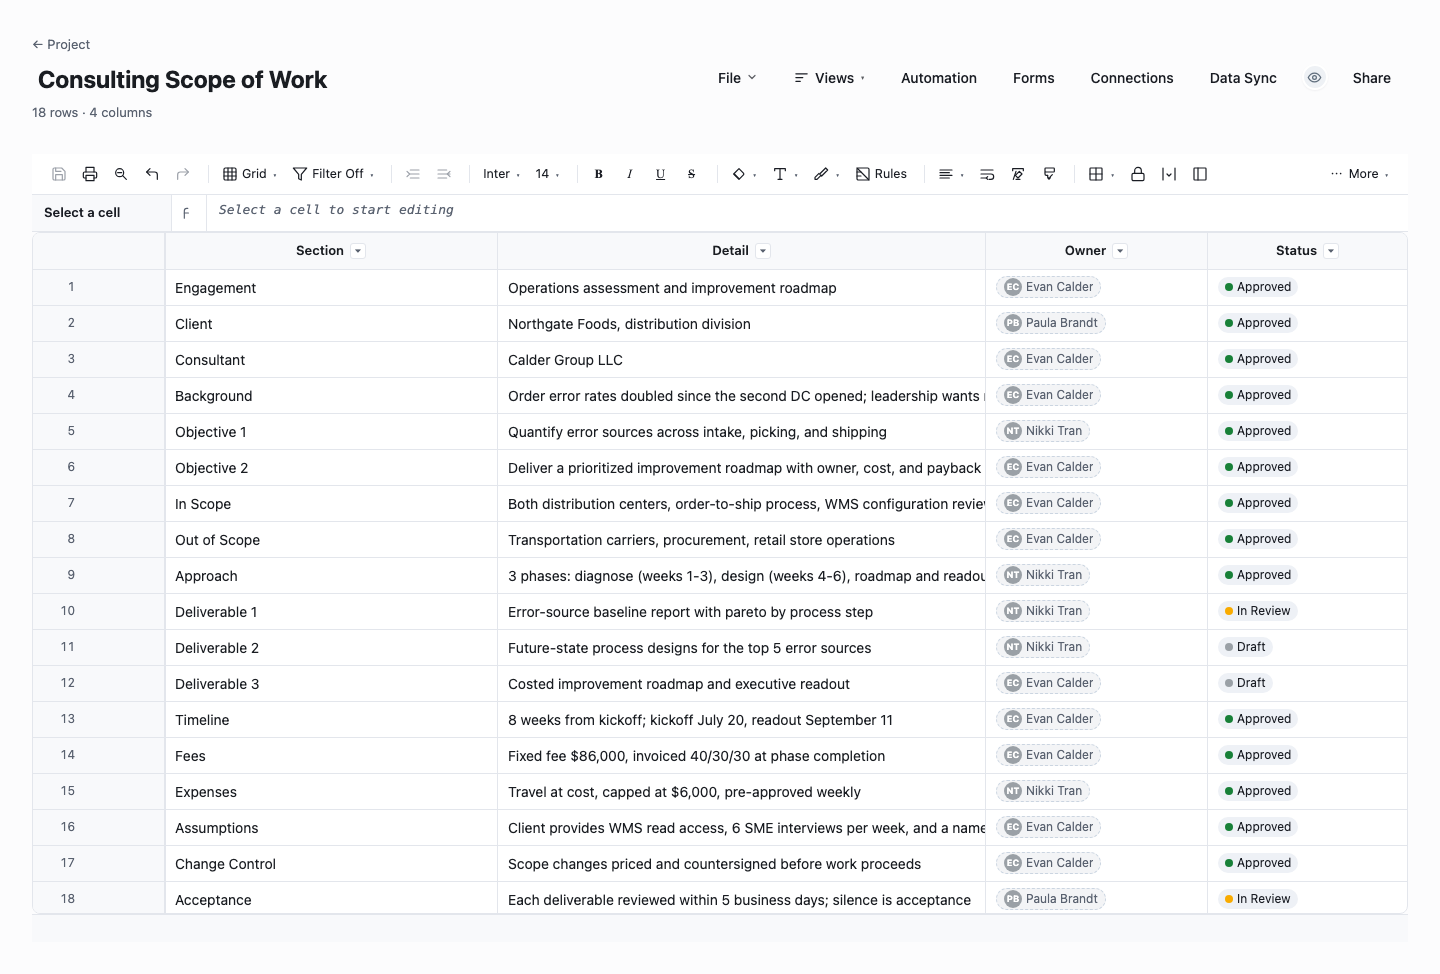Open the File menu
The width and height of the screenshot is (1440, 974).
click(x=737, y=78)
